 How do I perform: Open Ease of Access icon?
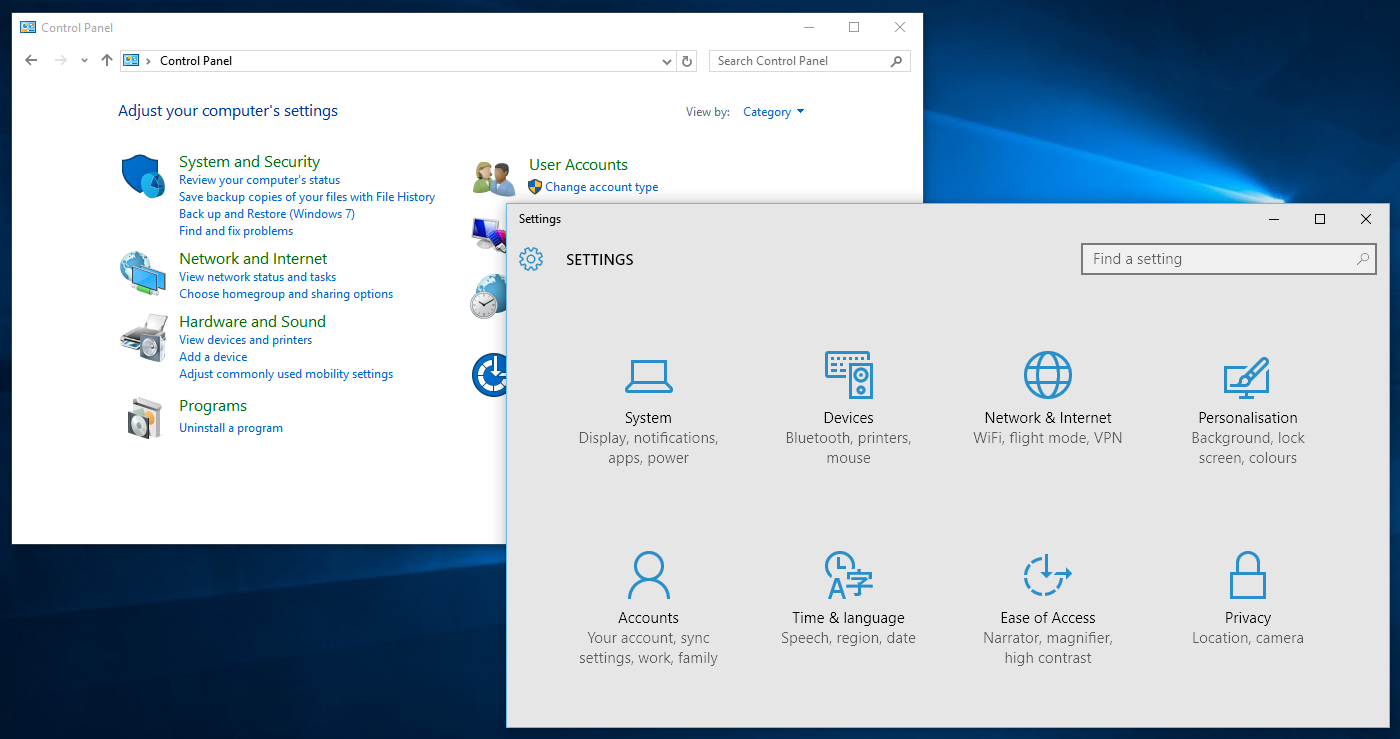pyautogui.click(x=1047, y=575)
